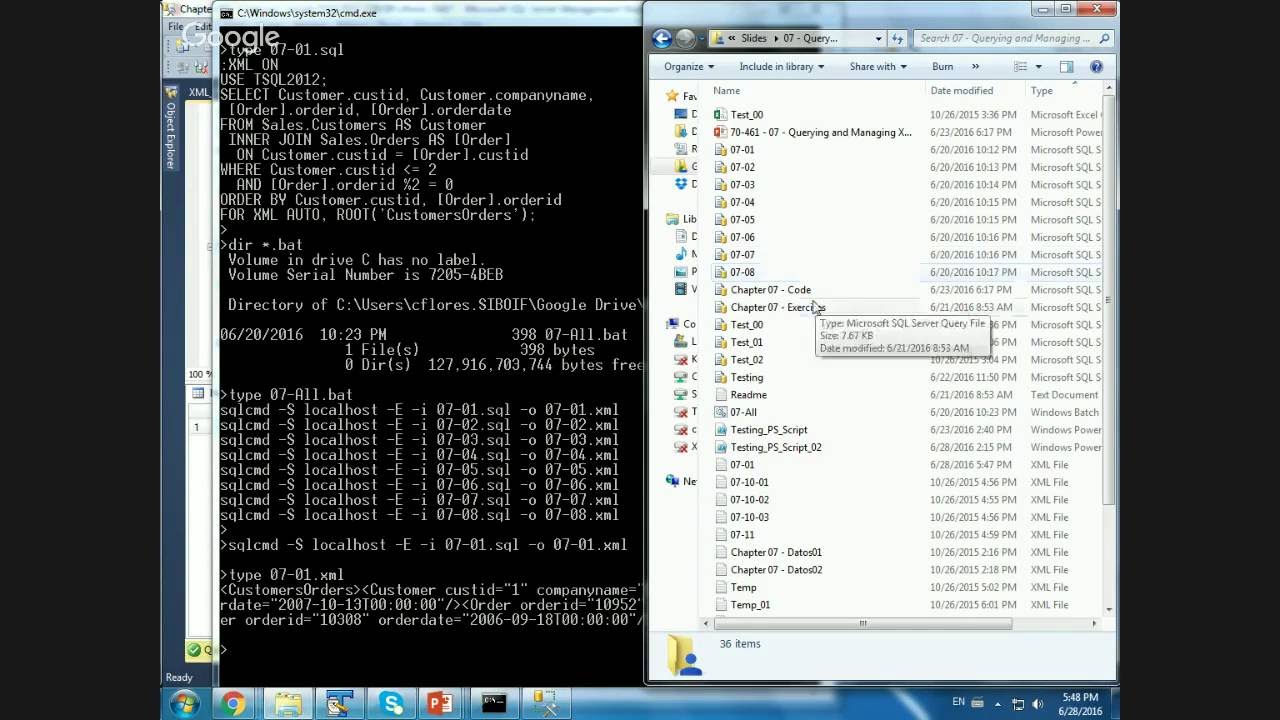
Task: Select the Temp_01 XML file
Action: pos(750,605)
